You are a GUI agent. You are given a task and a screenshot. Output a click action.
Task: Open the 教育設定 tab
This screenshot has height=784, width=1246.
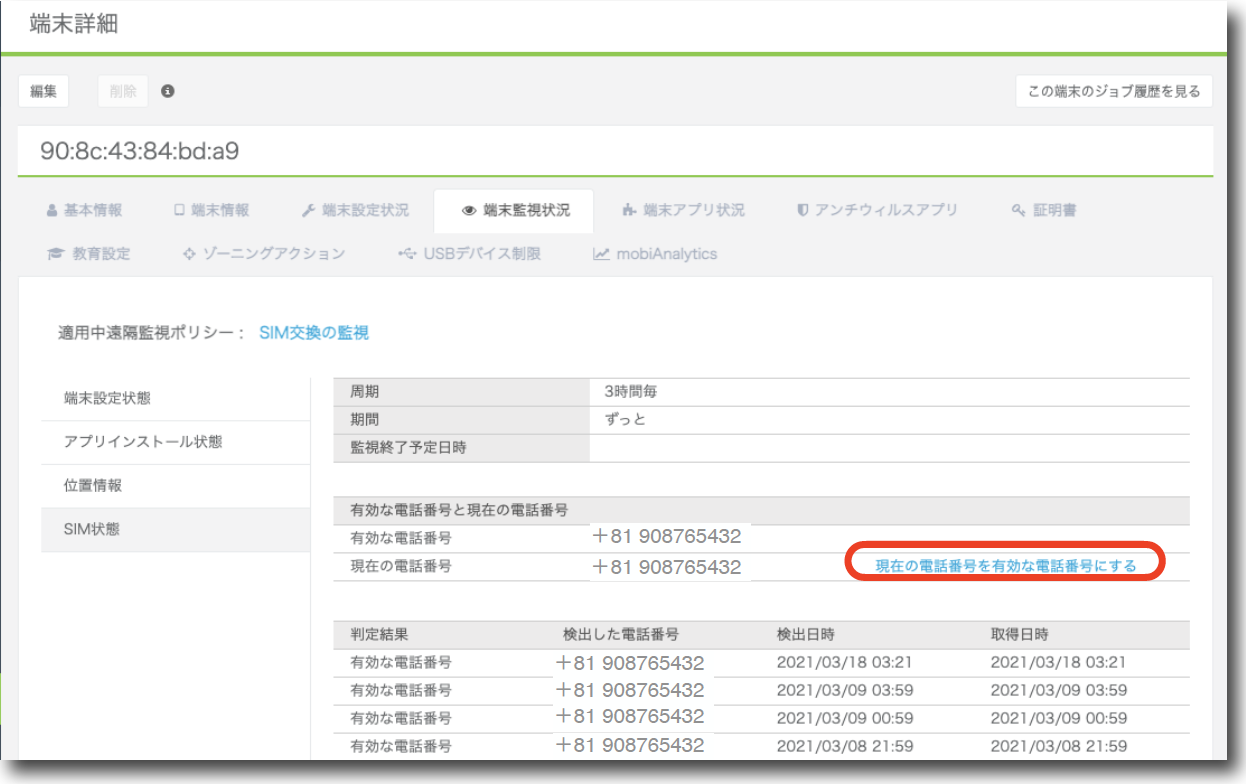click(x=89, y=254)
